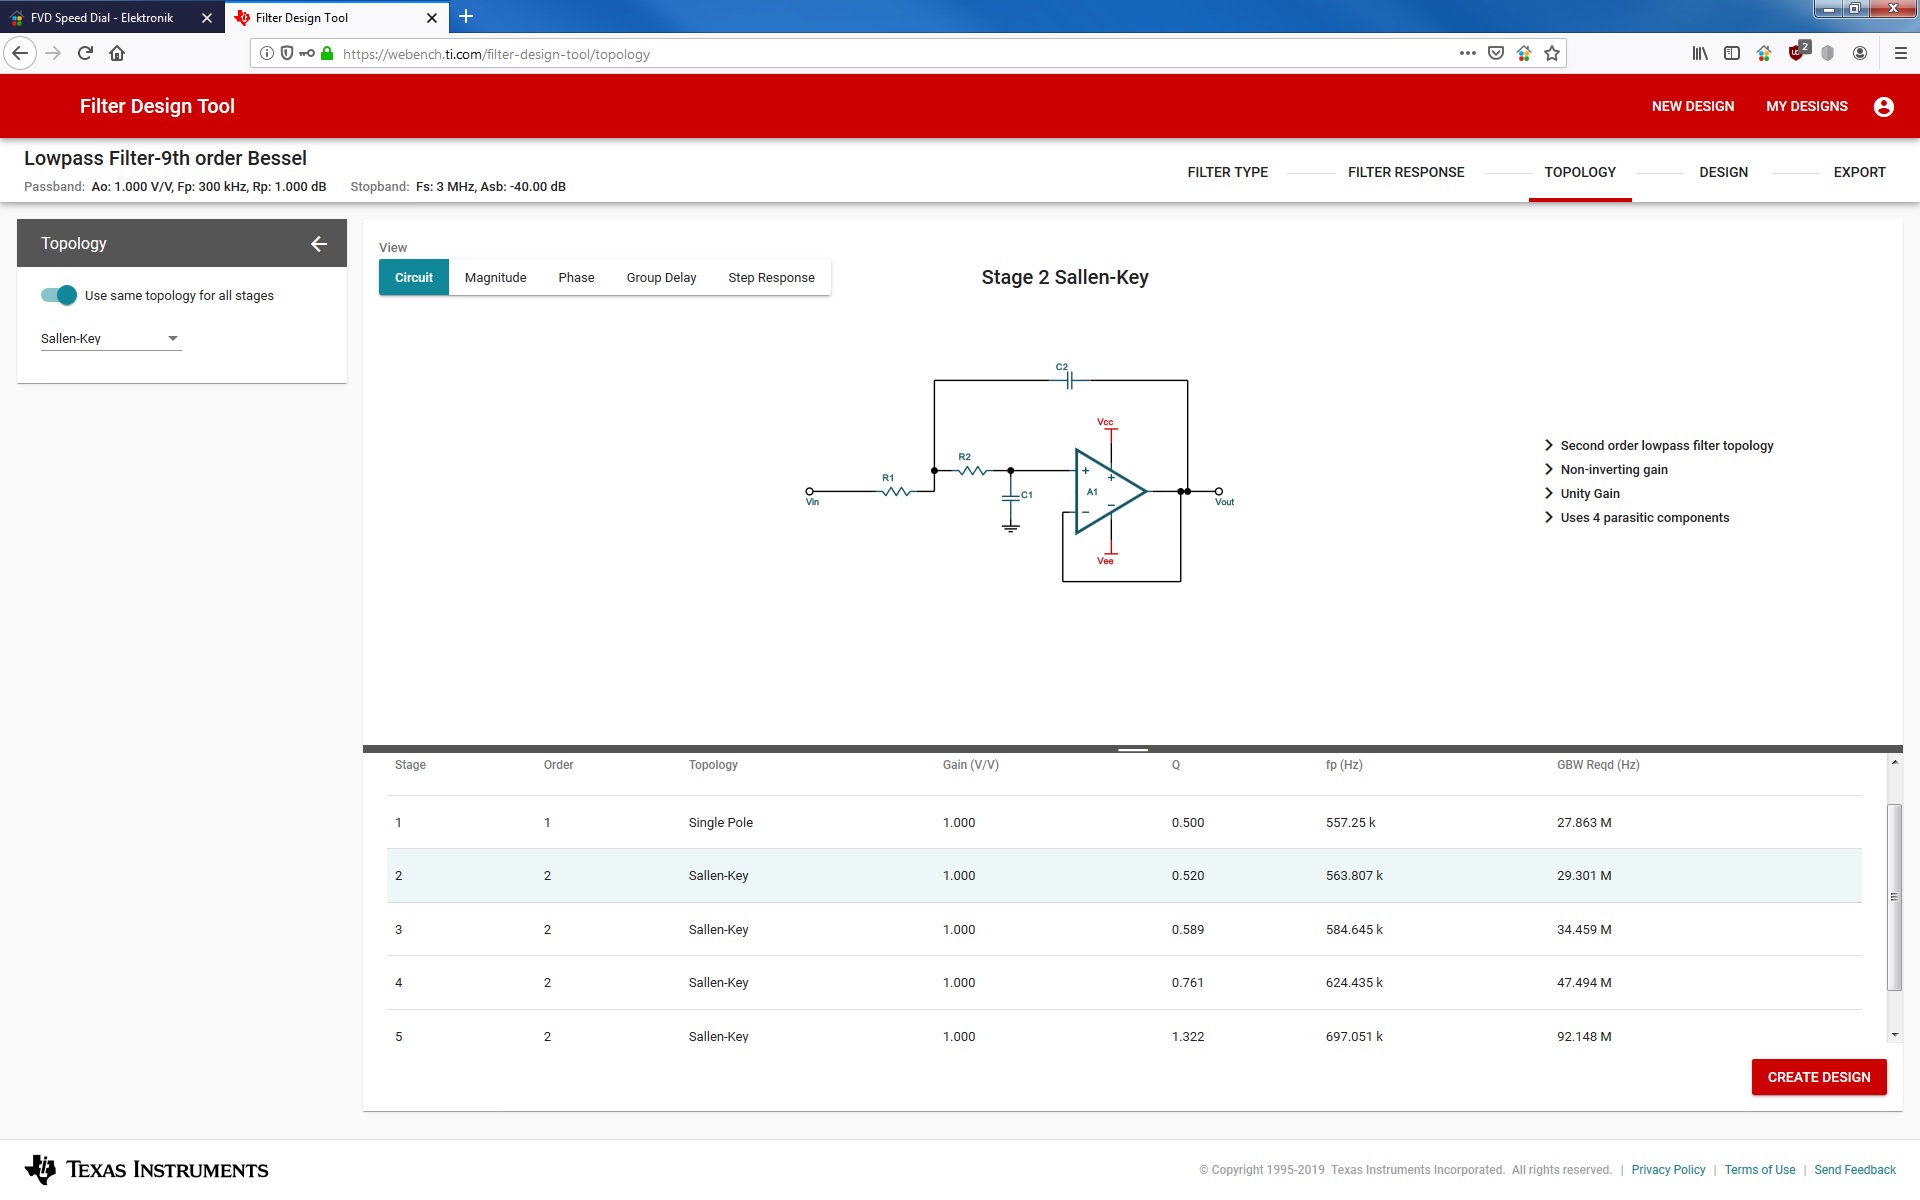Click the uBlock extension icon with badge
The image size is (1920, 1200).
pos(1798,52)
